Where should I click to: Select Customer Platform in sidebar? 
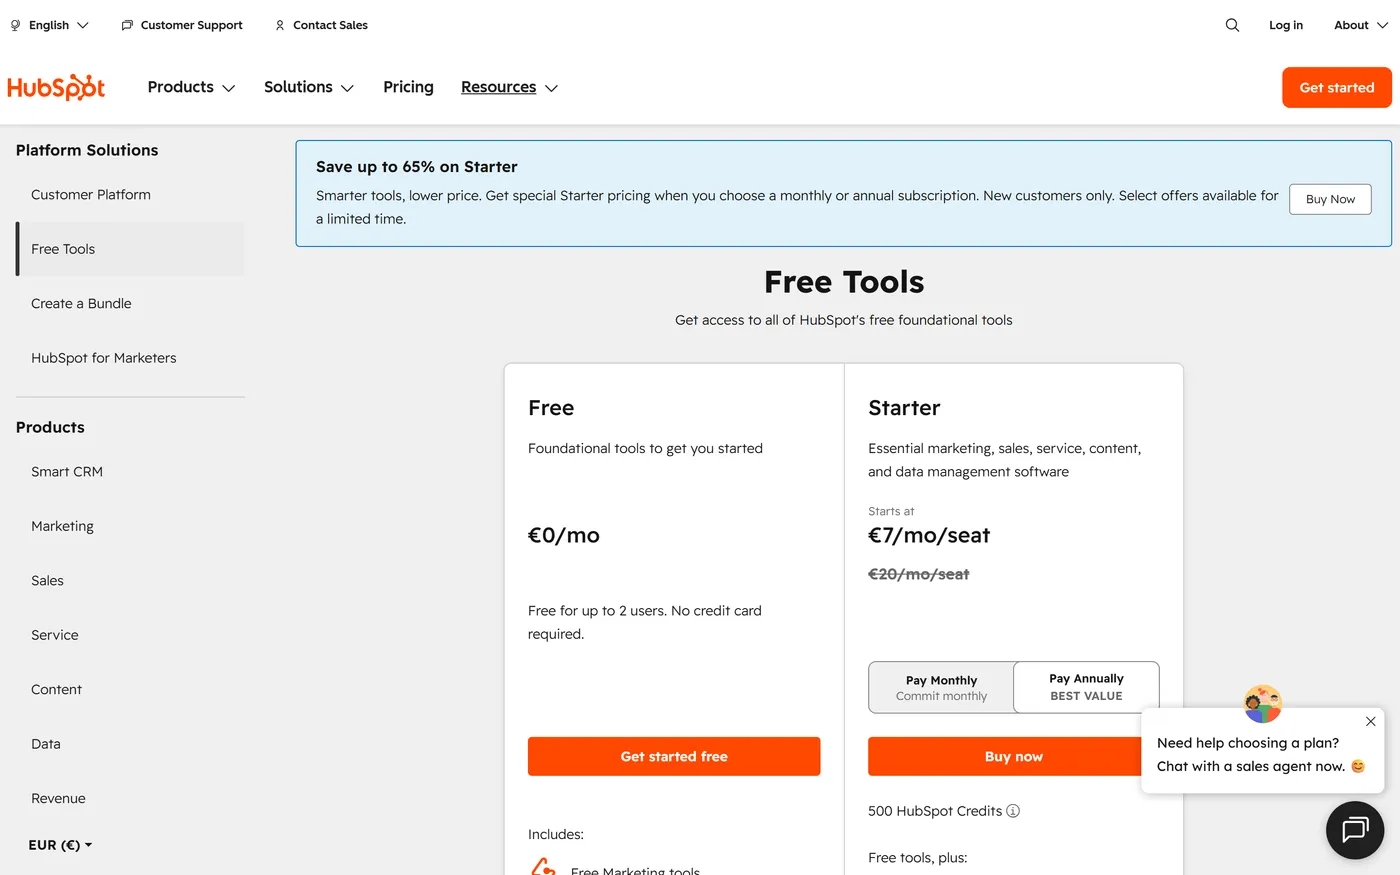130,195
